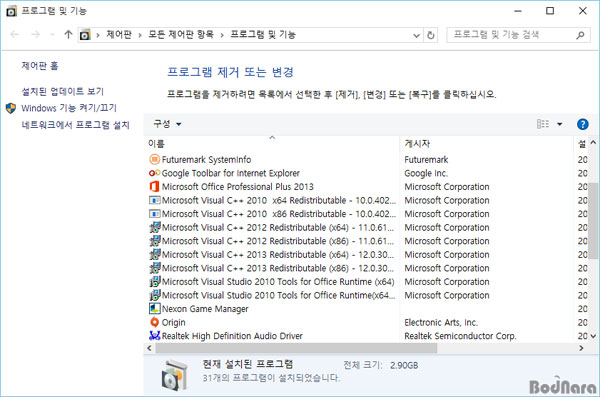The image size is (600, 397).
Task: Click the window title bar program icon
Action: tap(11, 11)
